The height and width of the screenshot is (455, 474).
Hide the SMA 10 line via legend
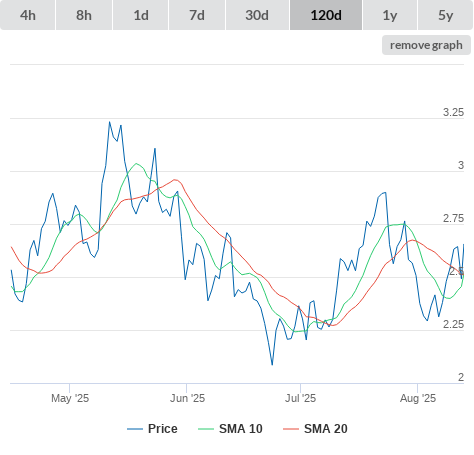point(230,429)
